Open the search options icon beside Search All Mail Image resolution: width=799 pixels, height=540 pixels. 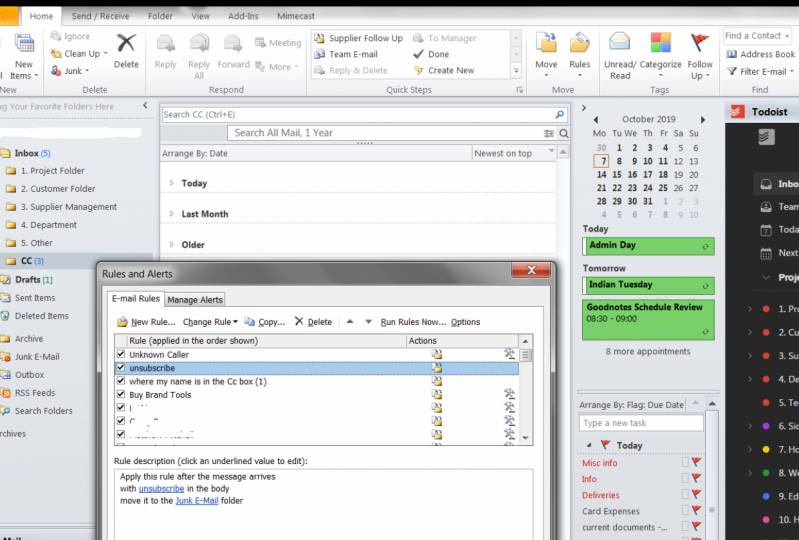pos(549,133)
